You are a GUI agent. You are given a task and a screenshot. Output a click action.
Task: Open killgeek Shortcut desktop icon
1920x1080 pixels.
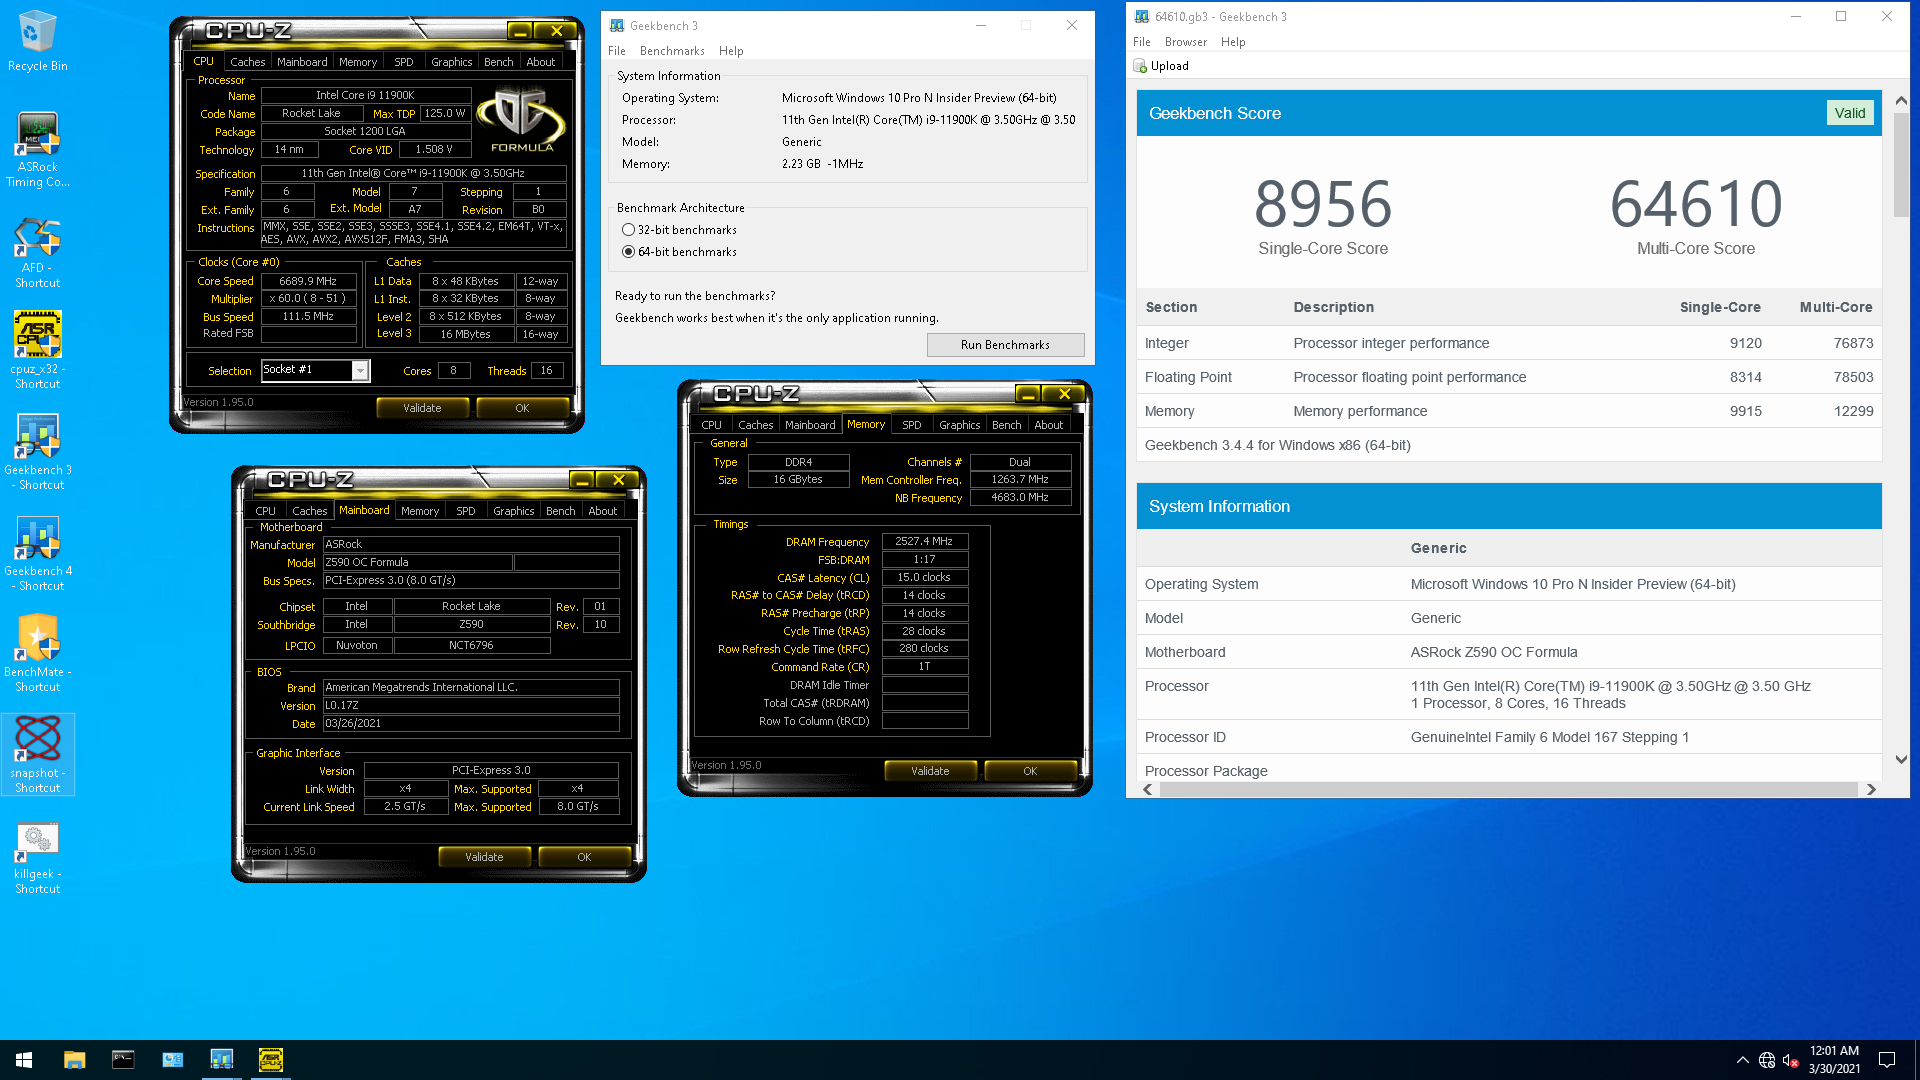pyautogui.click(x=38, y=858)
